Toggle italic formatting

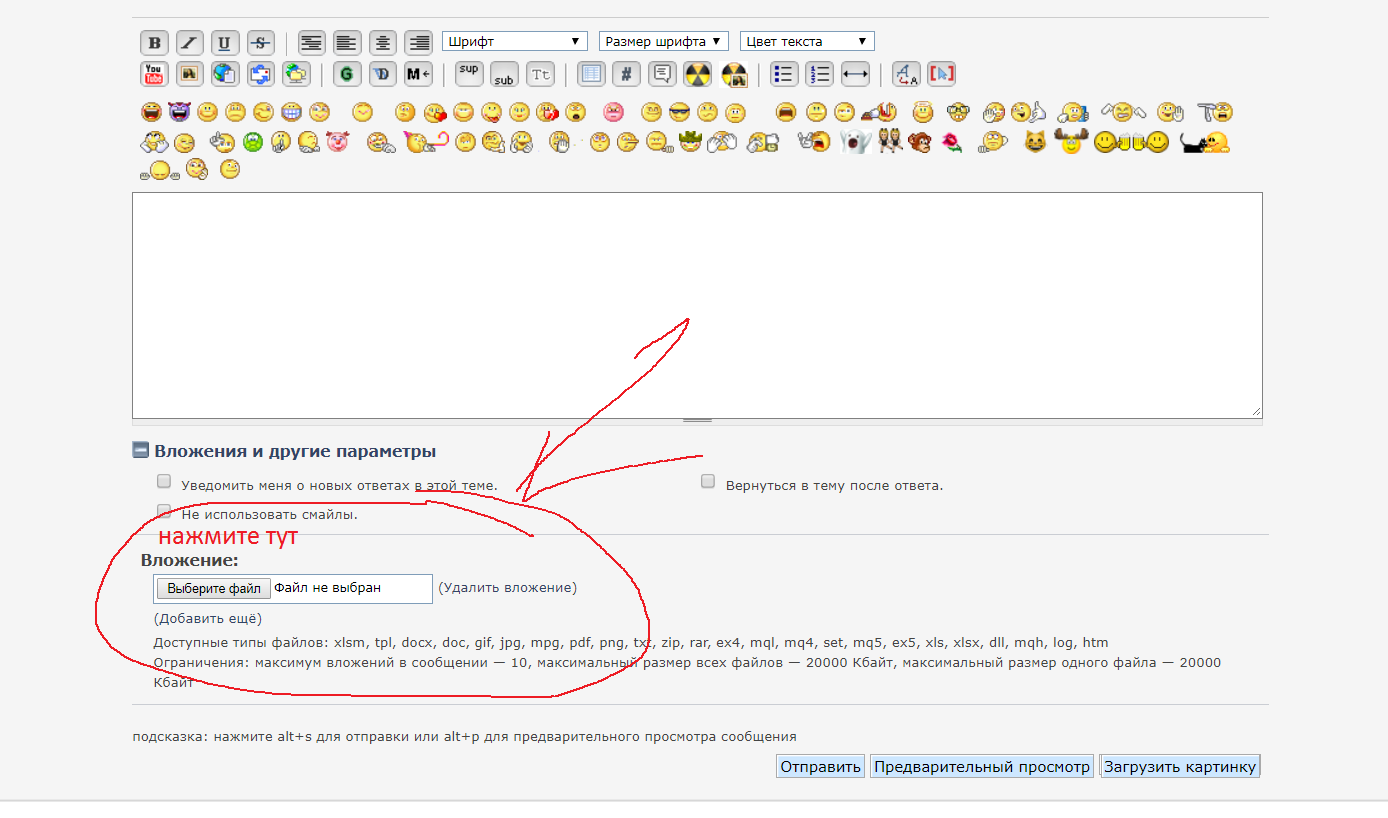pyautogui.click(x=190, y=43)
